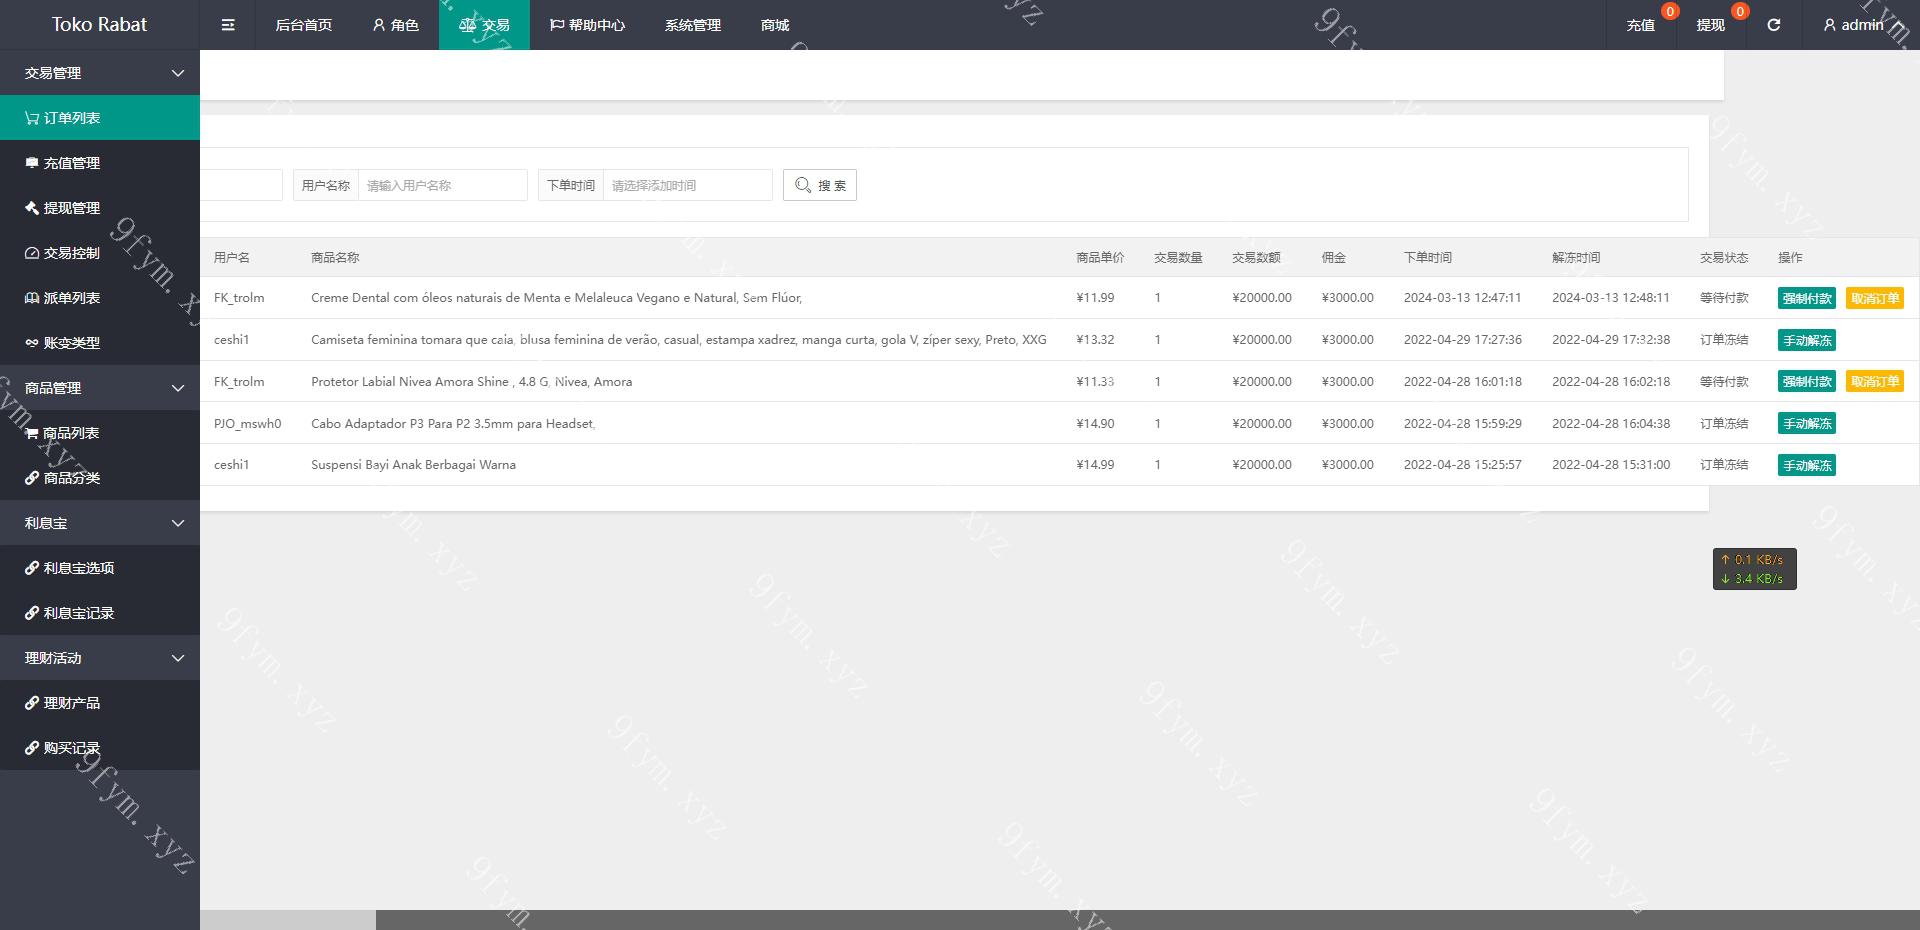This screenshot has height=930, width=1920.
Task: Click 手动解冻 for the Camiseta feminina order
Action: (x=1807, y=340)
